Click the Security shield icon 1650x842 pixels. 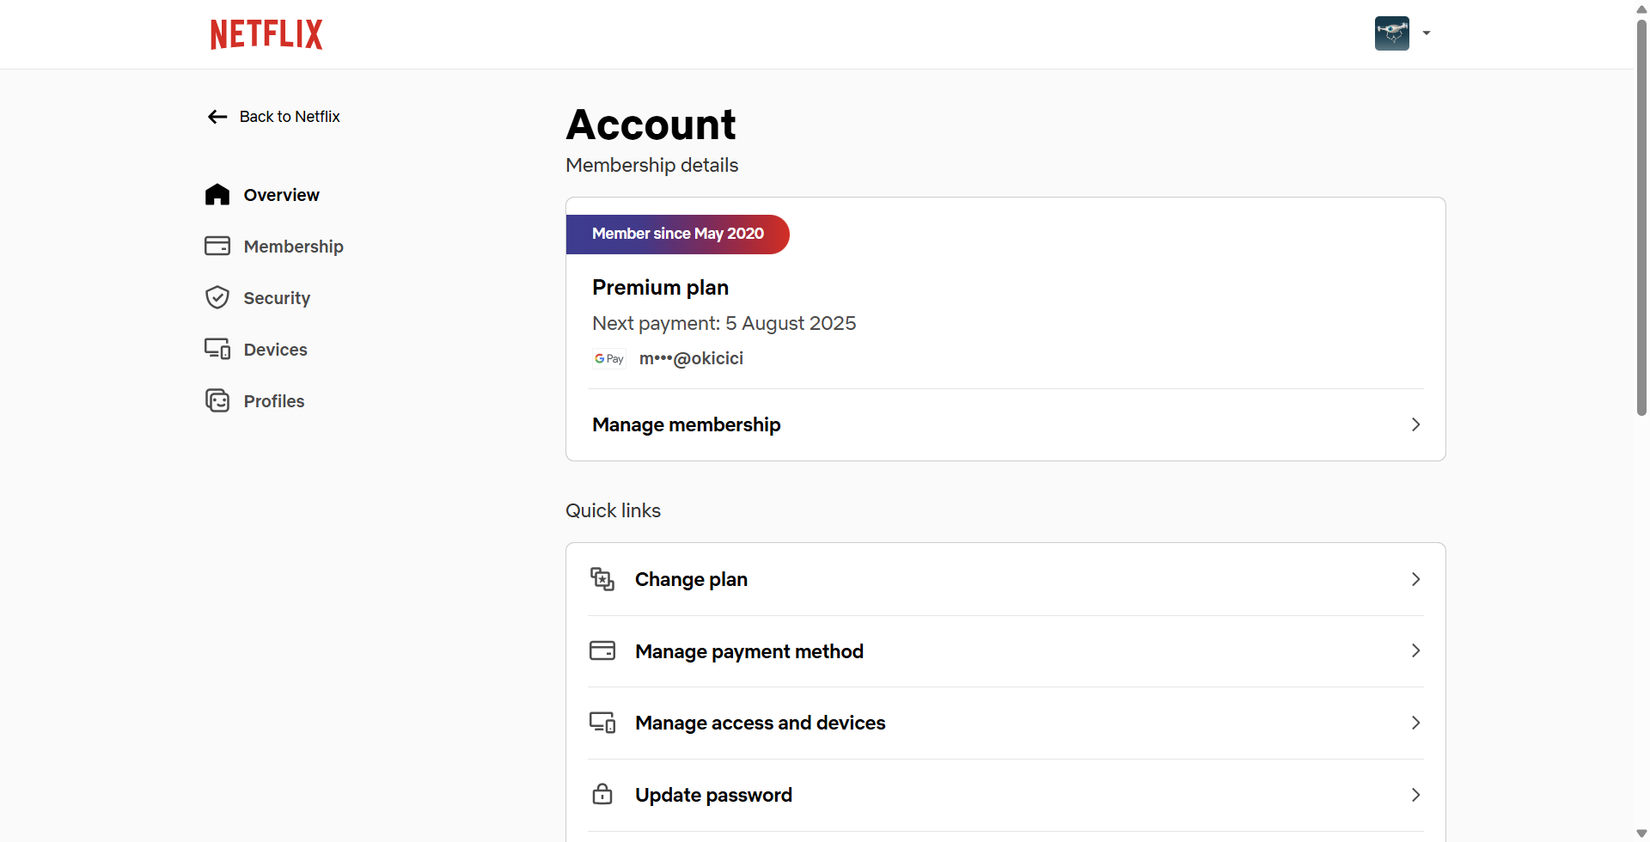pos(217,298)
